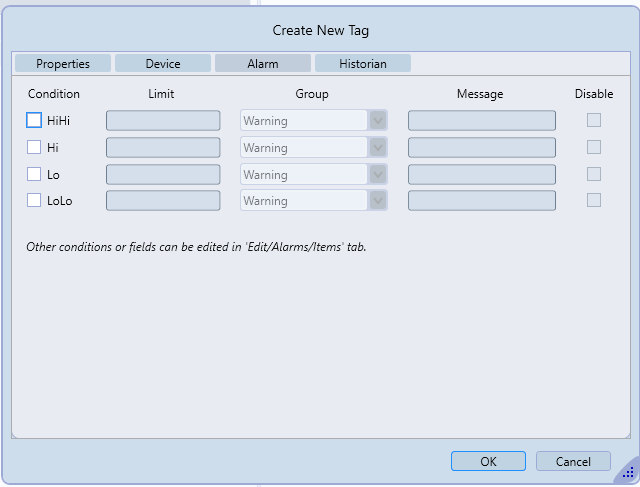Click the LoLo Message text field

tap(481, 201)
